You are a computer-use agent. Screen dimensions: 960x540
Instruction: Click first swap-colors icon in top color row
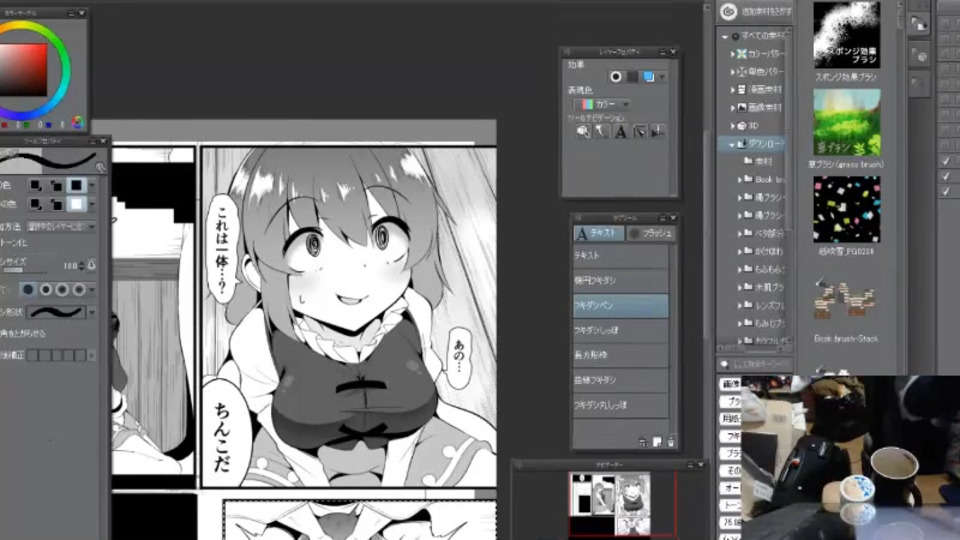pyautogui.click(x=36, y=185)
